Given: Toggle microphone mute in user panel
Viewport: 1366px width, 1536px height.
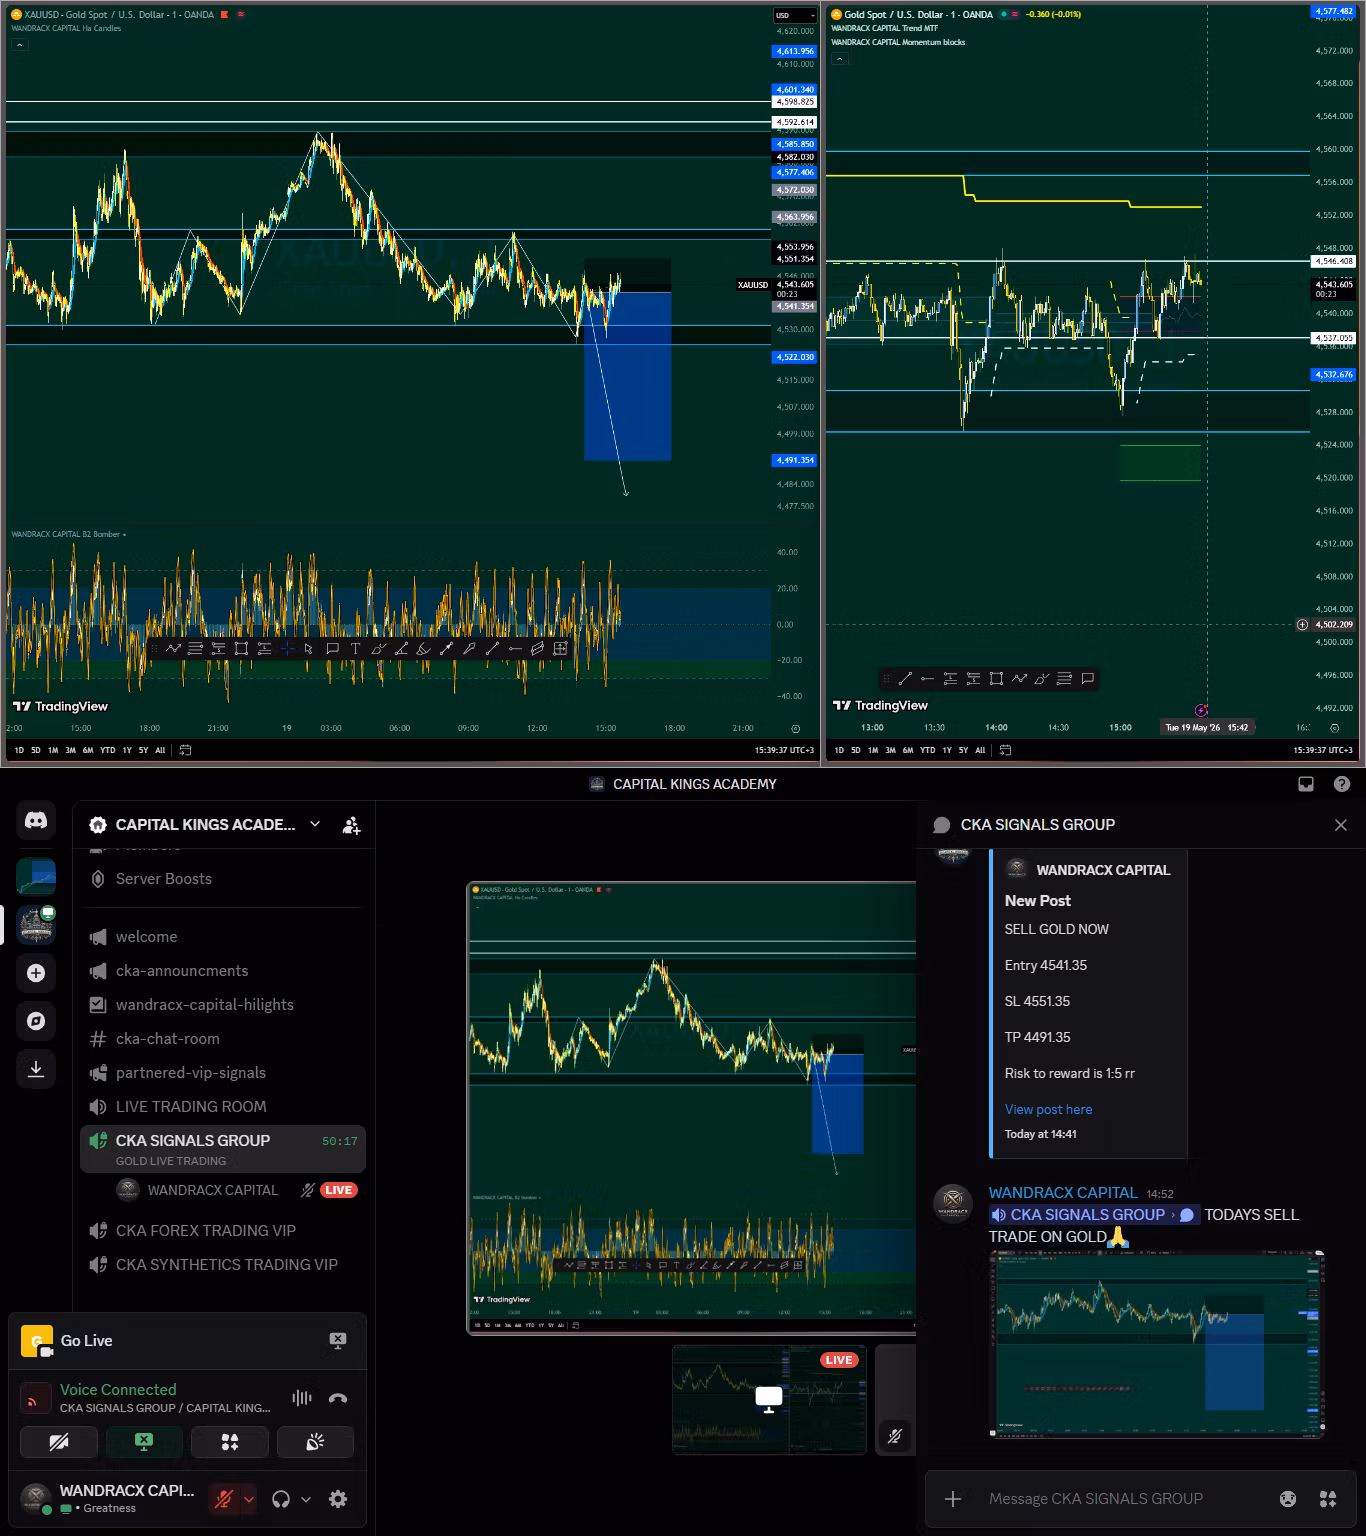Looking at the screenshot, I should (224, 1499).
